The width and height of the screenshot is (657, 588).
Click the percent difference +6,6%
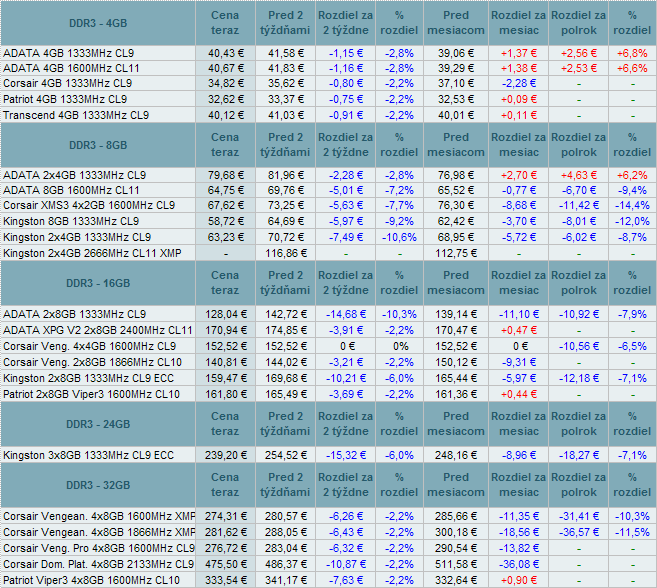632,68
